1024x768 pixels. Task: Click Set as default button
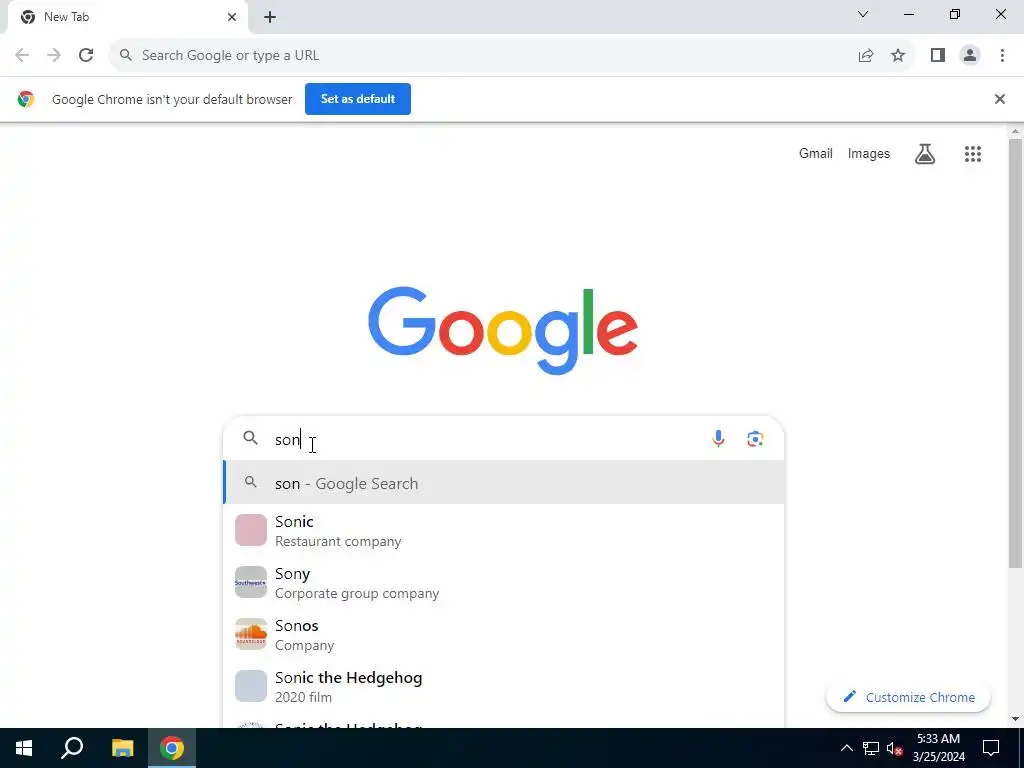(x=358, y=99)
